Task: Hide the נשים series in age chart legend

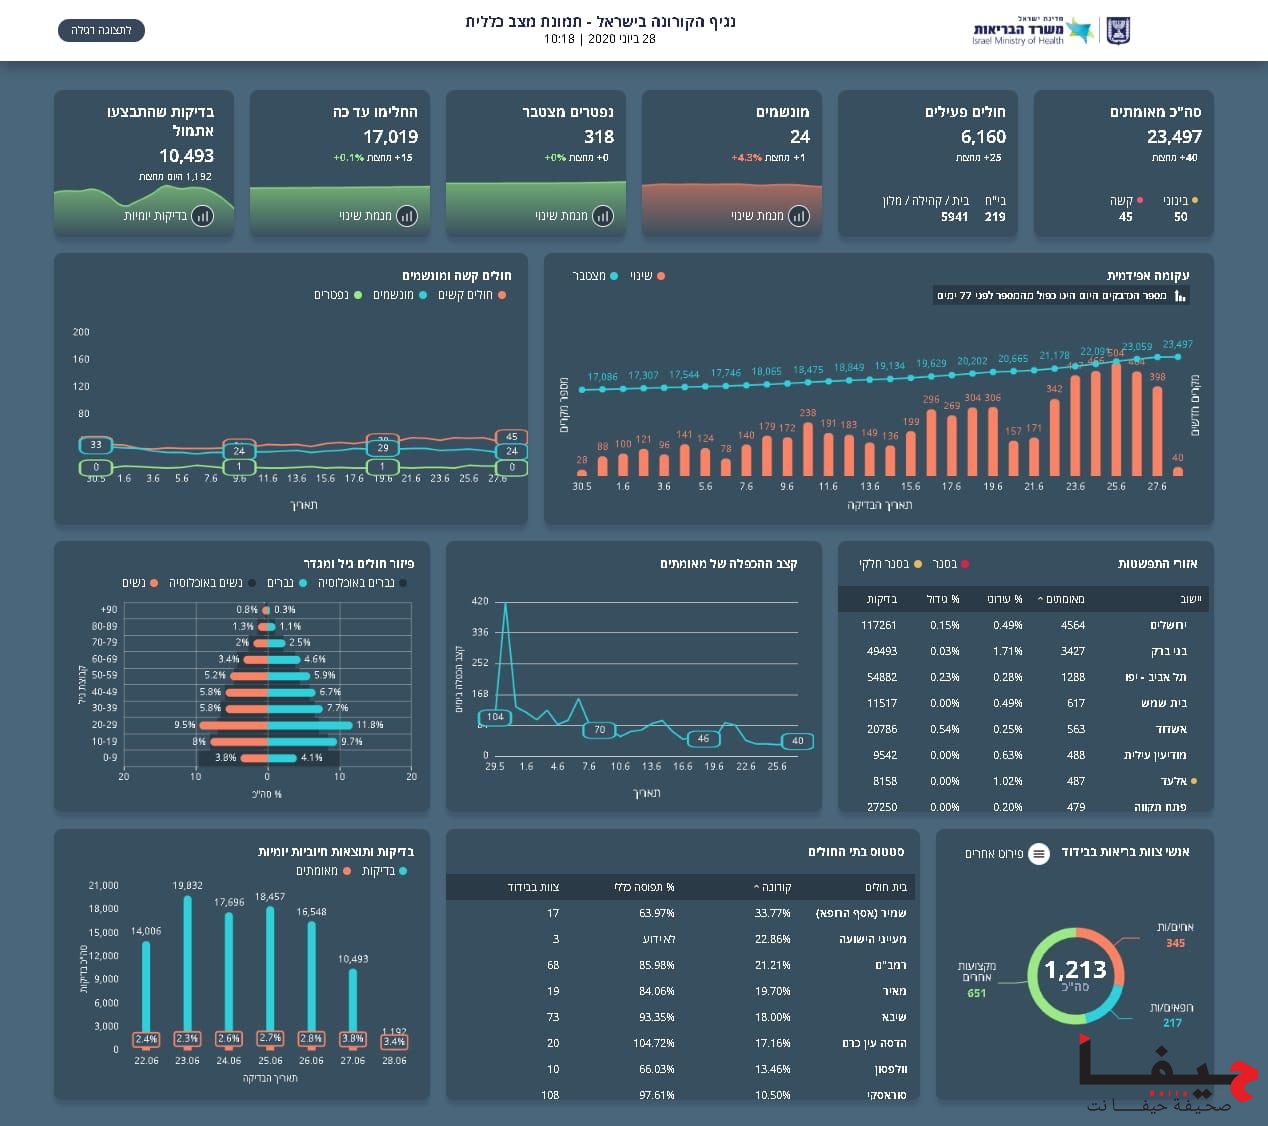Action: [x=139, y=583]
